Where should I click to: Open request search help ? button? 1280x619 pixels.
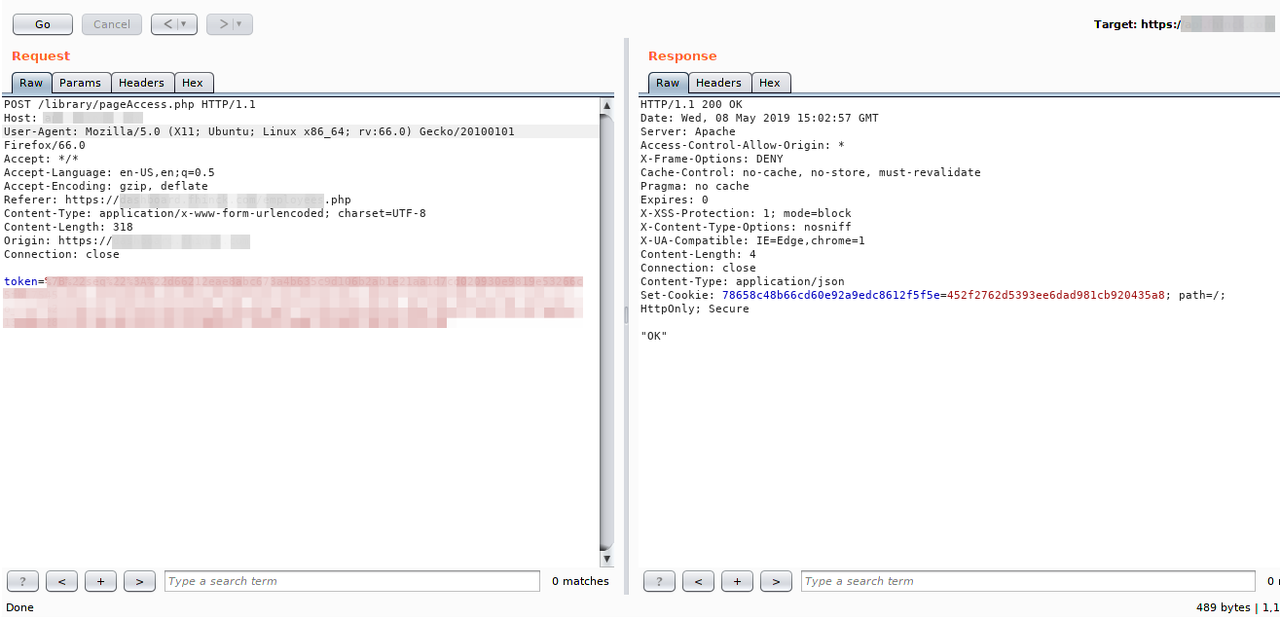pos(23,581)
